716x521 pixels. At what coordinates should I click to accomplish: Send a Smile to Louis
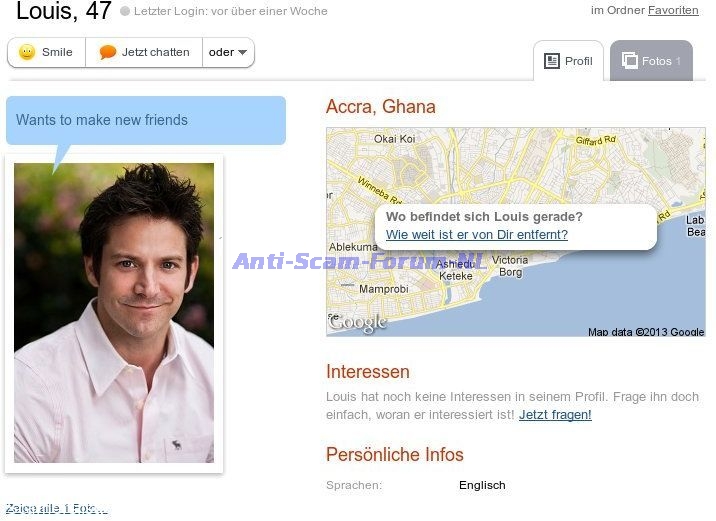pos(47,53)
